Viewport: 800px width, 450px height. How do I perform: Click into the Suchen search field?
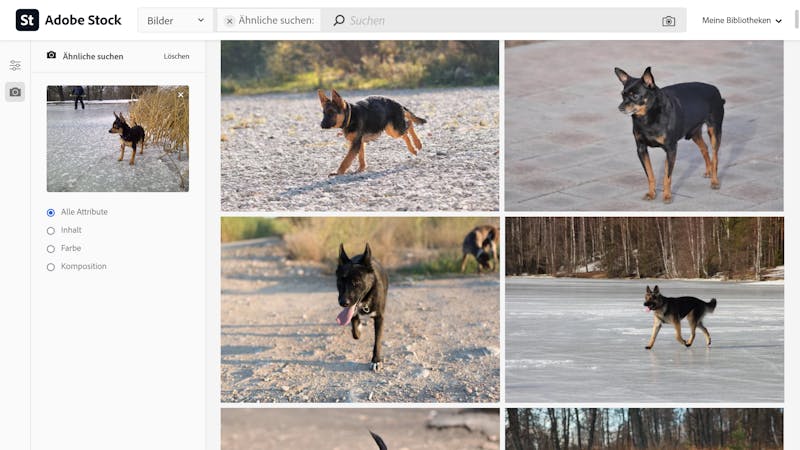503,20
